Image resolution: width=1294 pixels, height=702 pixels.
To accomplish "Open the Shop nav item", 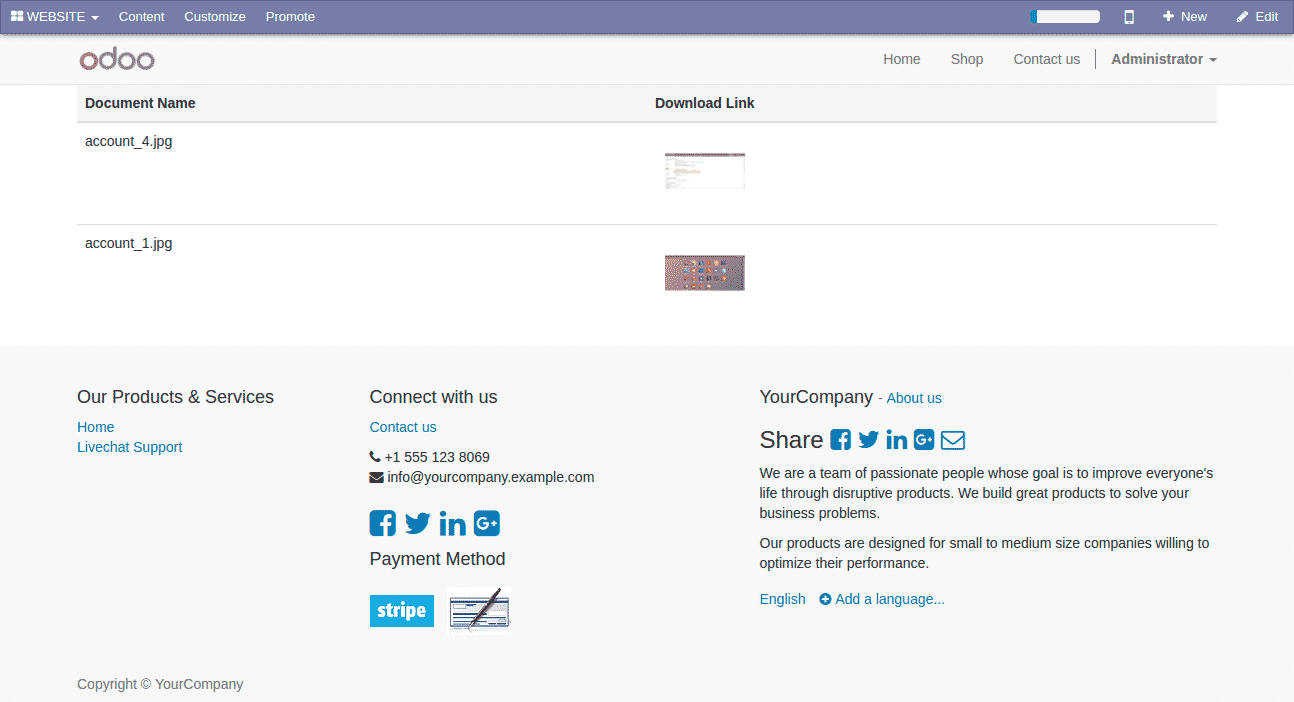I will (x=967, y=59).
